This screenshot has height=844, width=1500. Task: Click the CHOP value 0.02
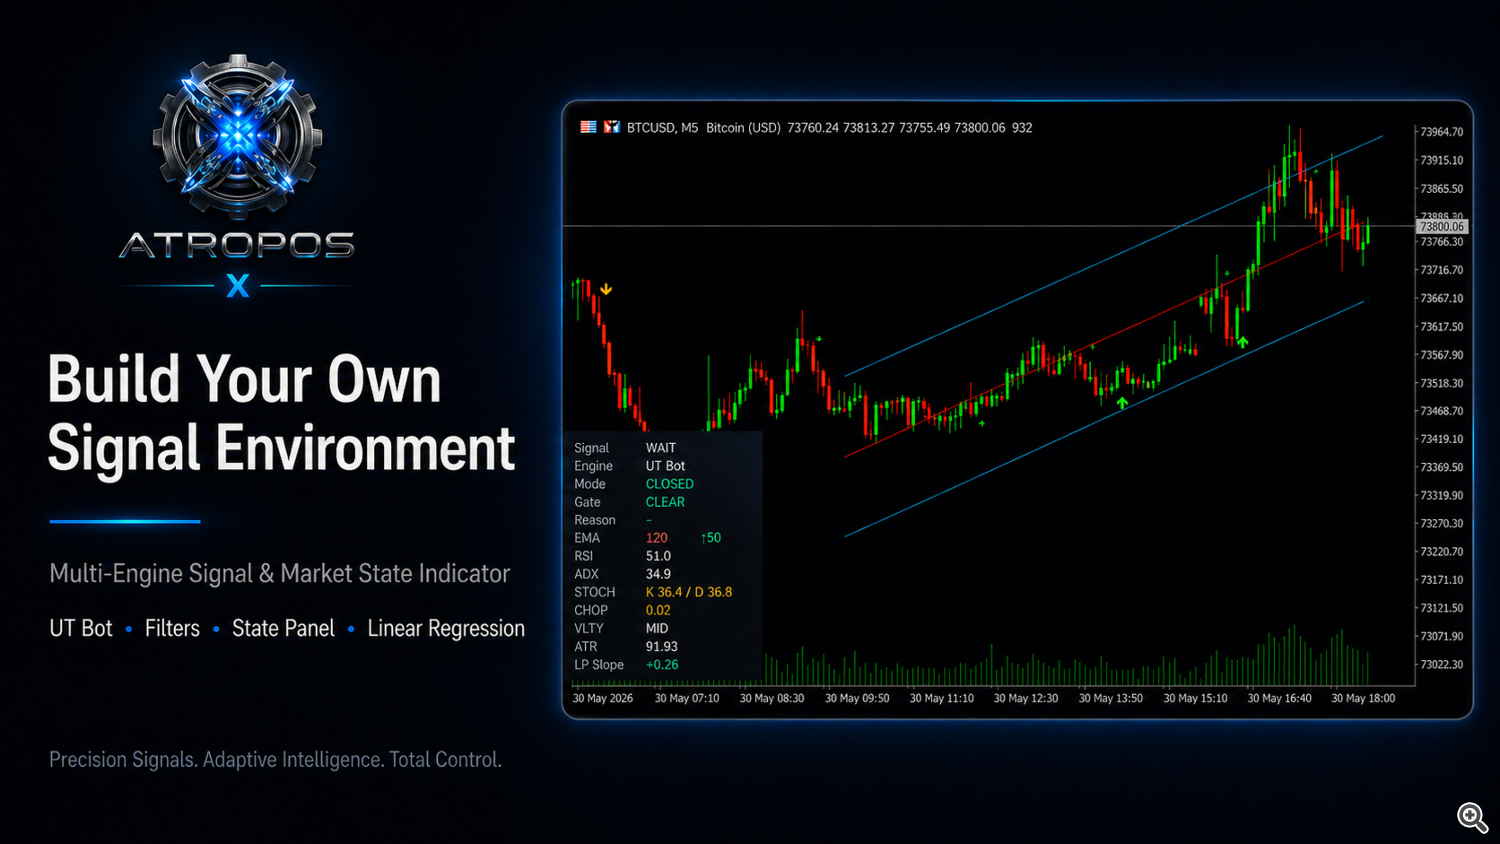(x=658, y=610)
